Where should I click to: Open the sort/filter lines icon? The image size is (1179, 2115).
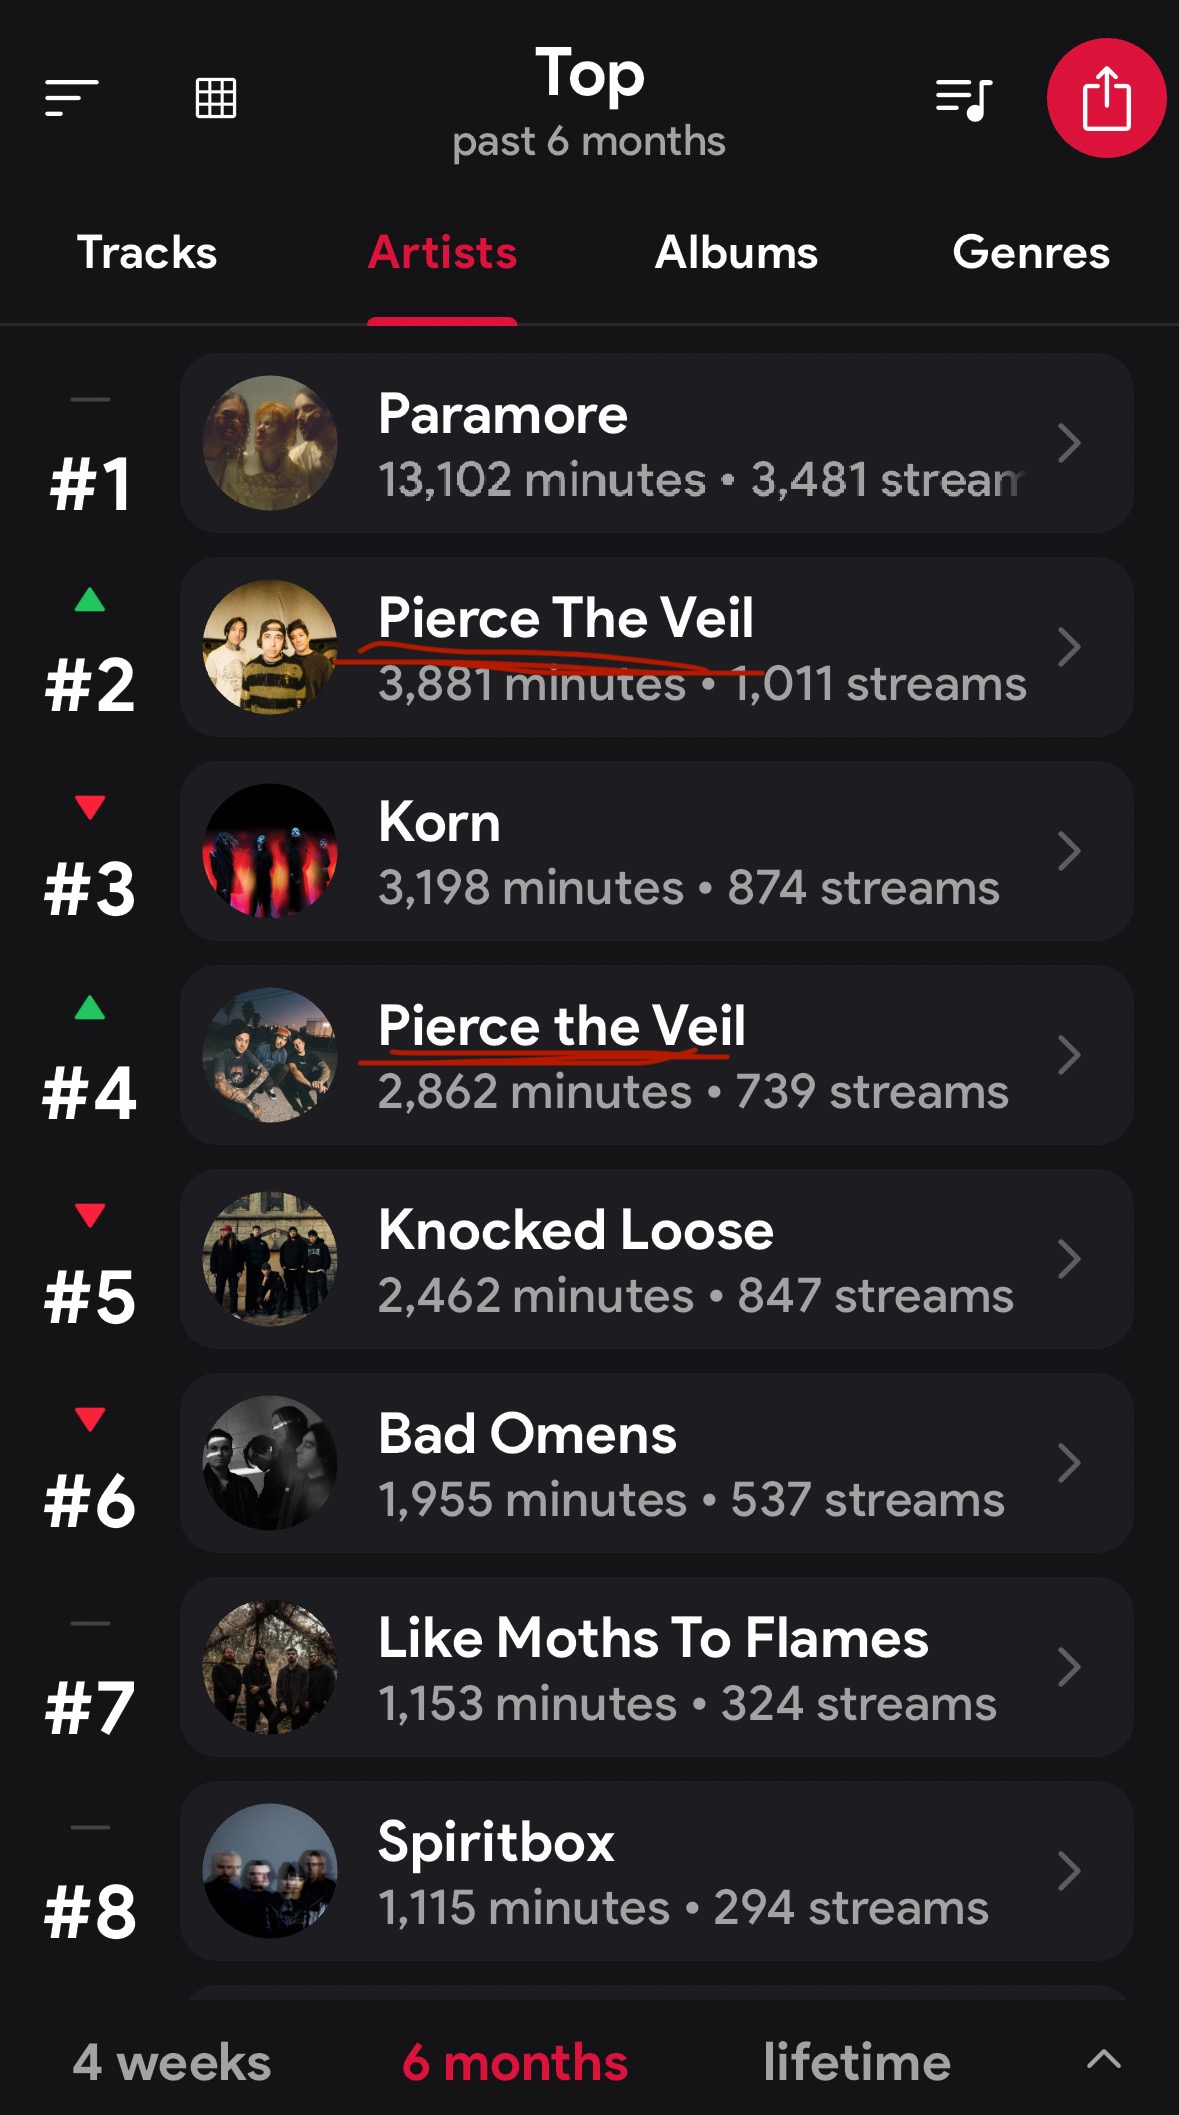(x=71, y=98)
